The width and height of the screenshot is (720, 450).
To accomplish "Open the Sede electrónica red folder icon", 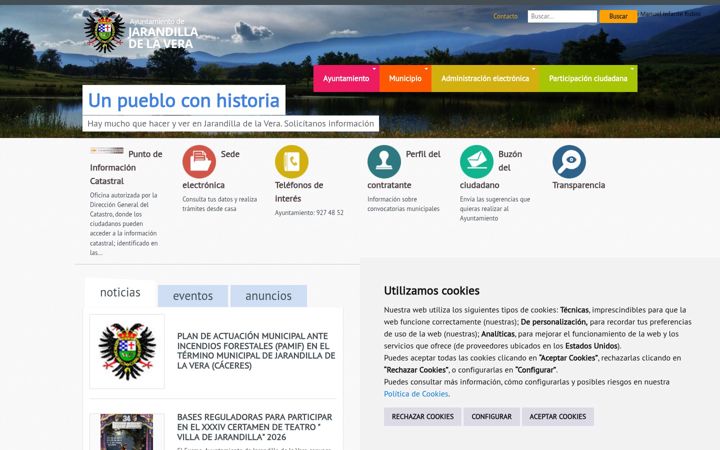I will (199, 162).
